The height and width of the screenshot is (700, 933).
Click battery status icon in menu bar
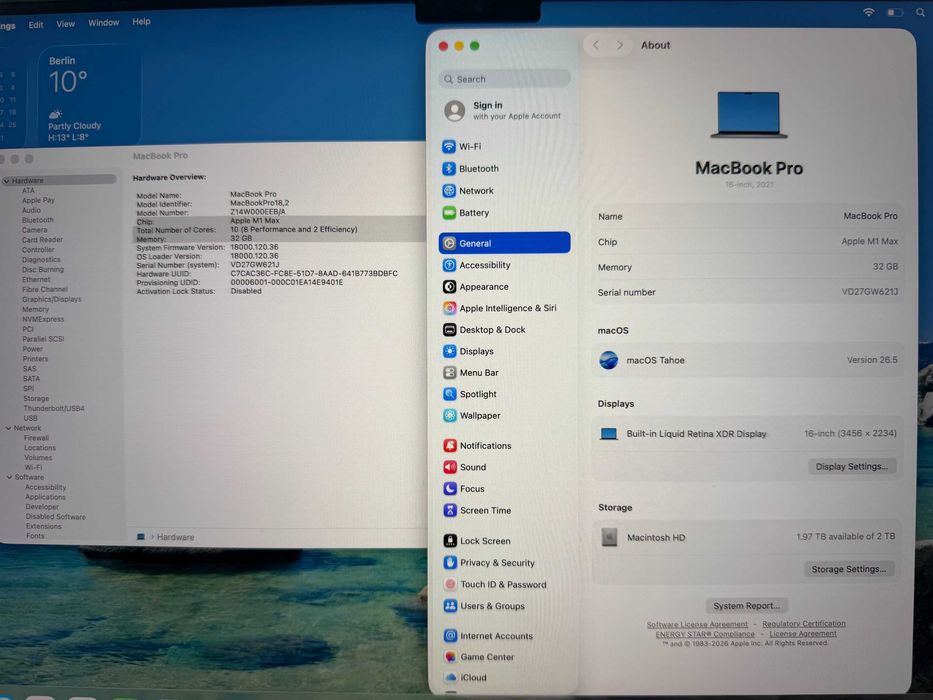tap(895, 12)
